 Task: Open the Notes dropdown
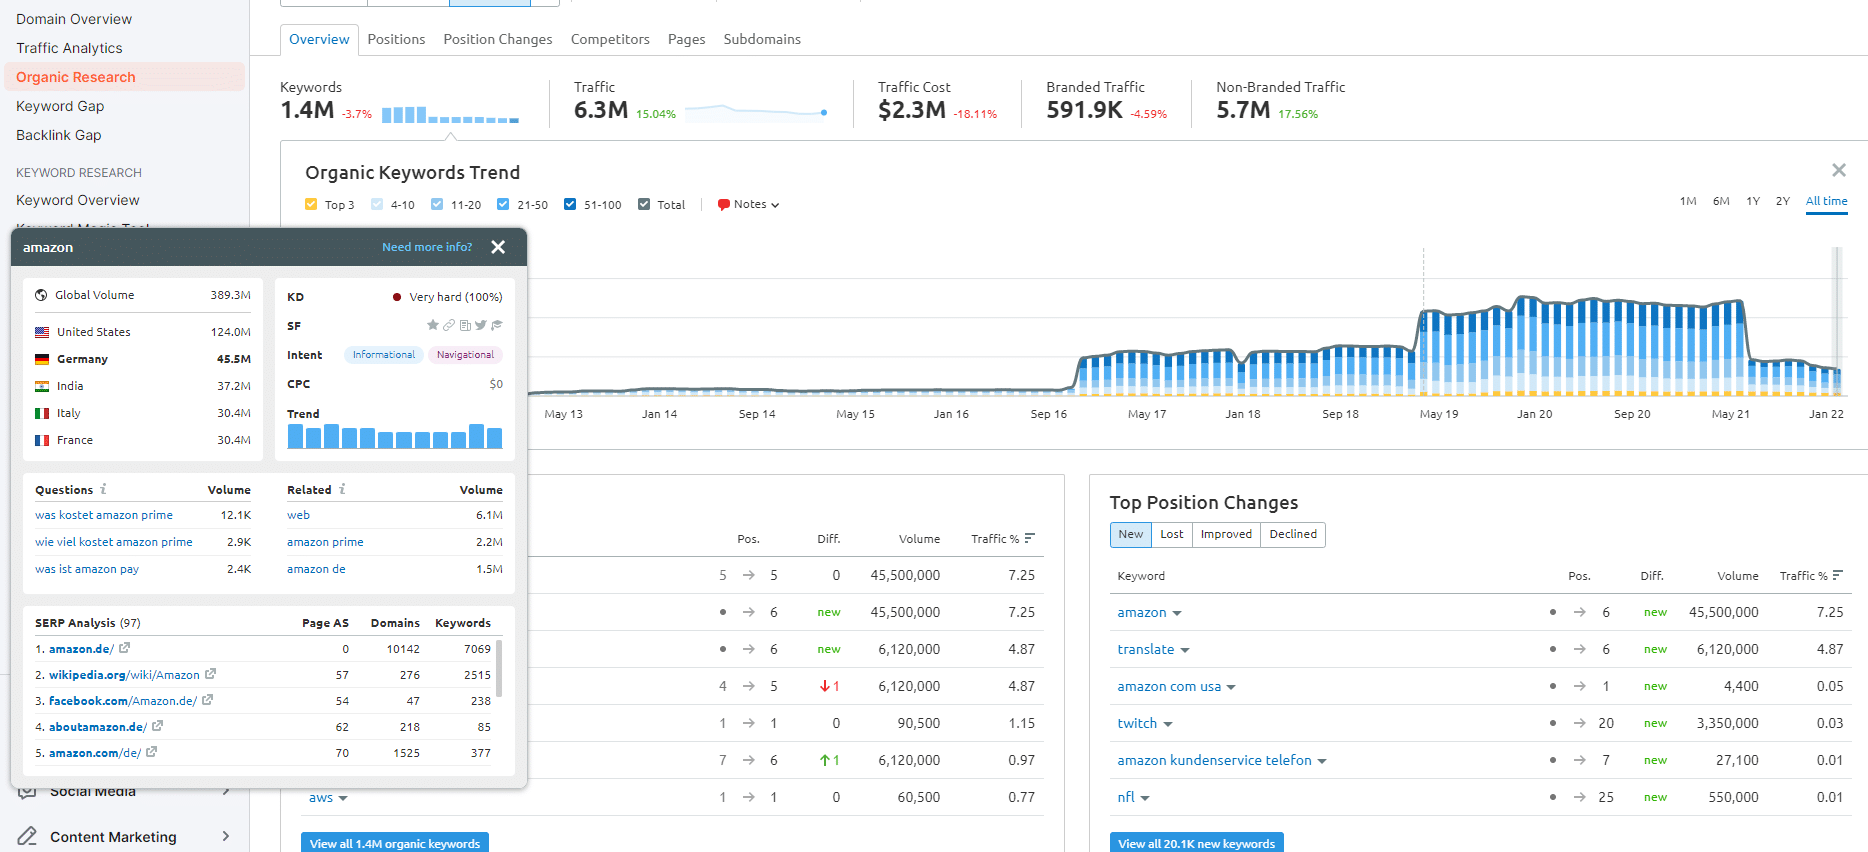point(750,205)
